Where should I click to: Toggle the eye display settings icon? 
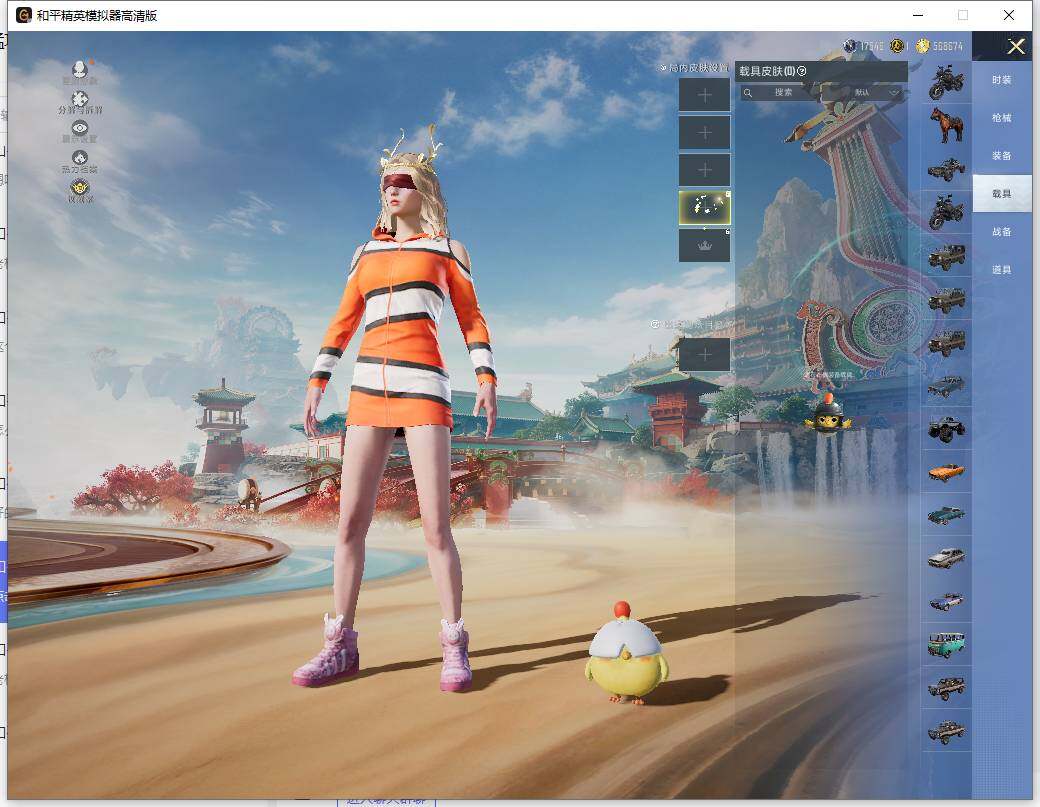tap(80, 131)
